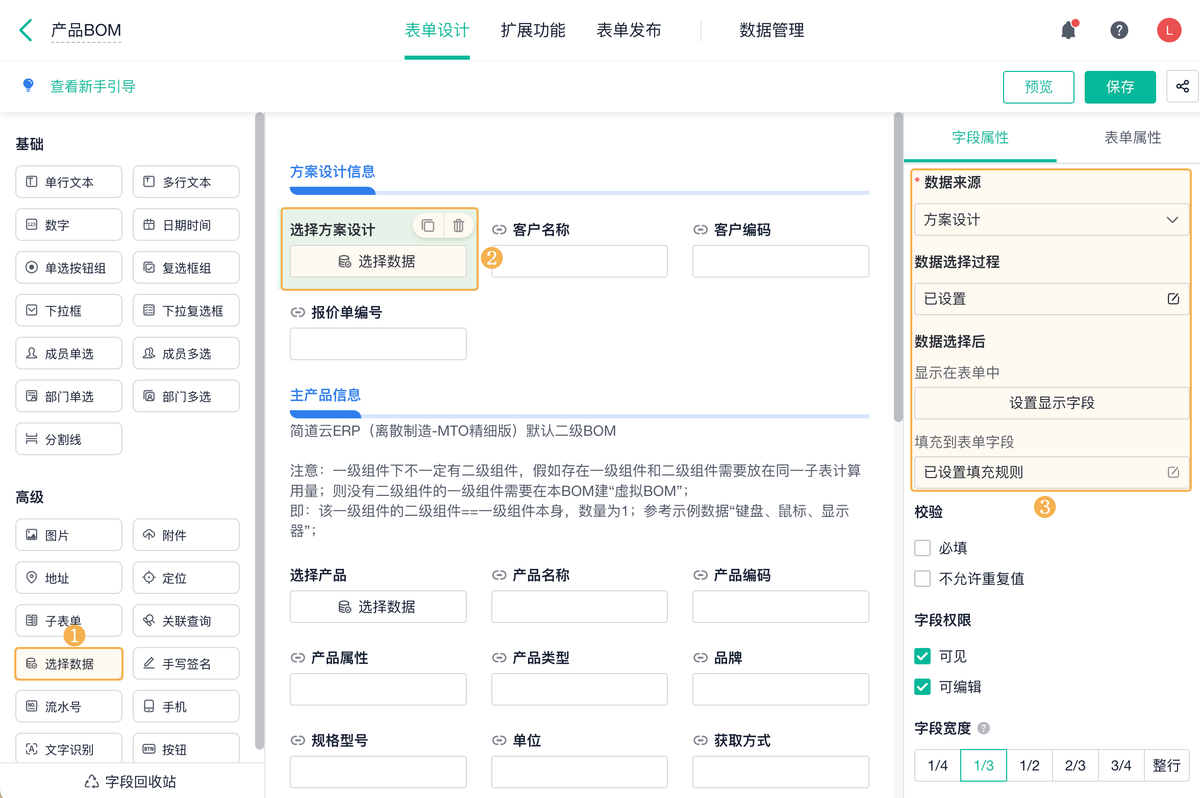Select the 定位 field type
This screenshot has height=798, width=1200.
coord(187,577)
